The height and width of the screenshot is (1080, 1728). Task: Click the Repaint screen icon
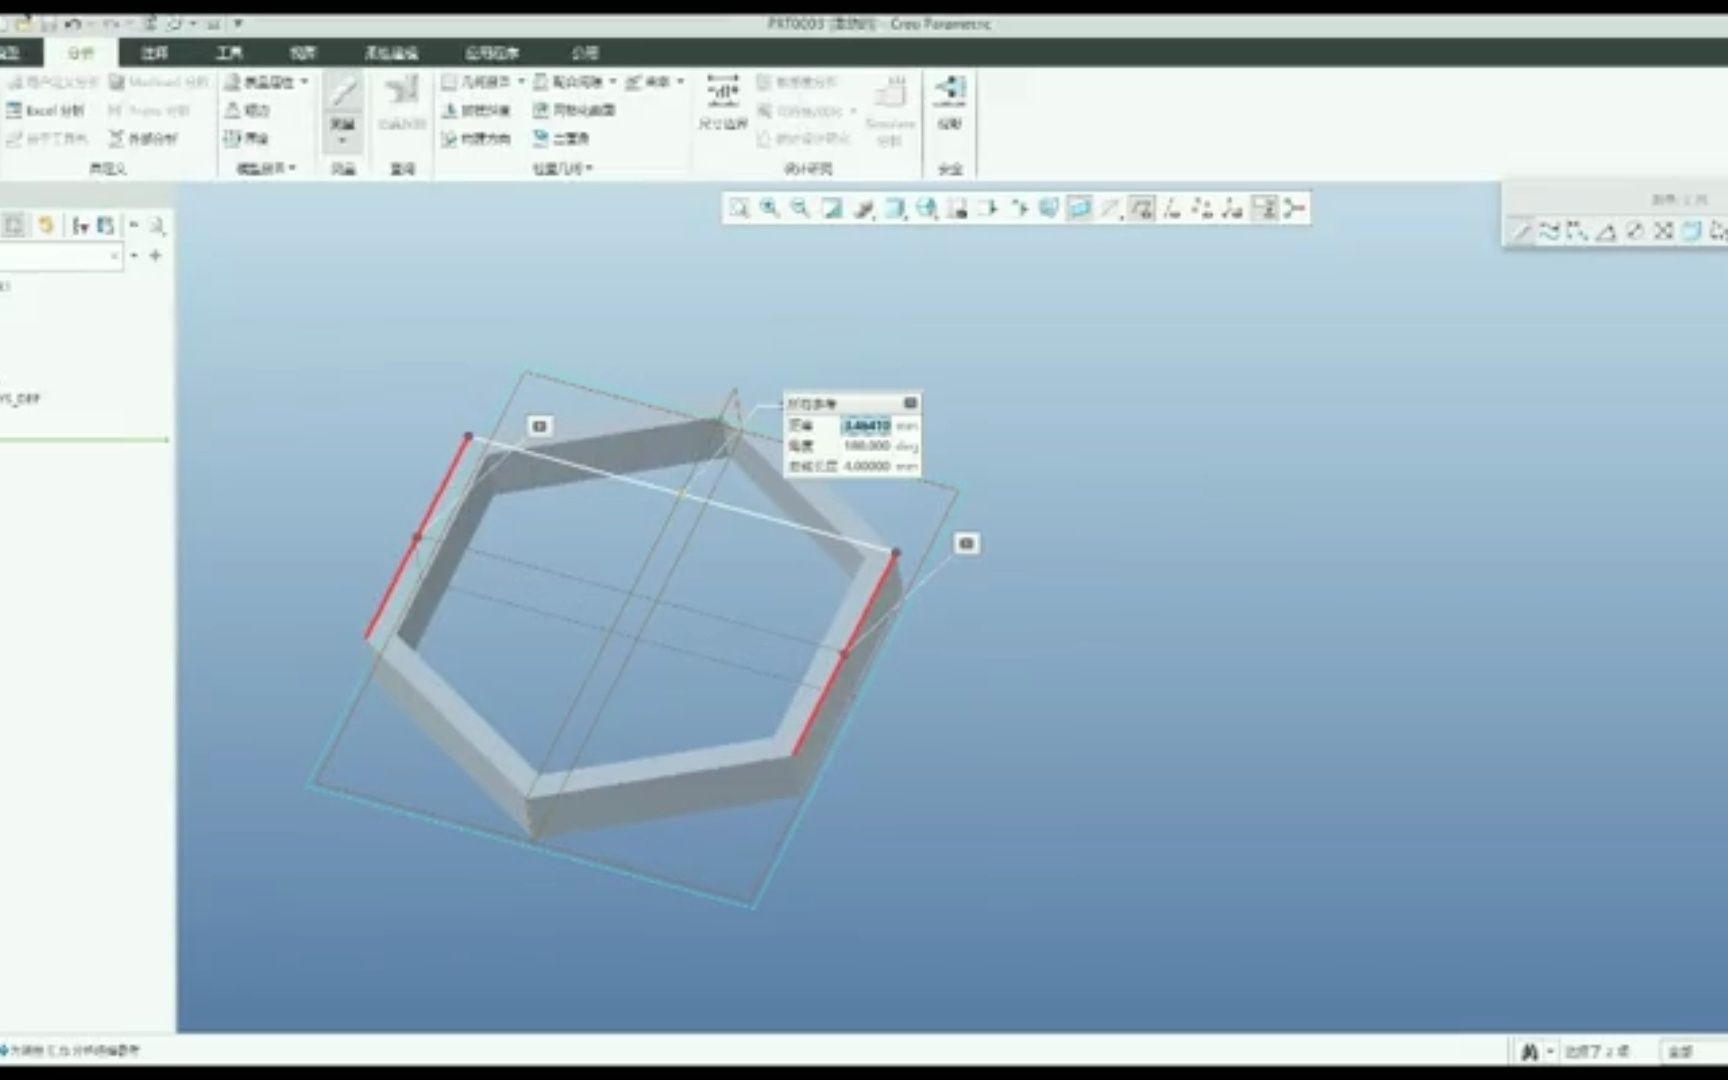pyautogui.click(x=832, y=208)
